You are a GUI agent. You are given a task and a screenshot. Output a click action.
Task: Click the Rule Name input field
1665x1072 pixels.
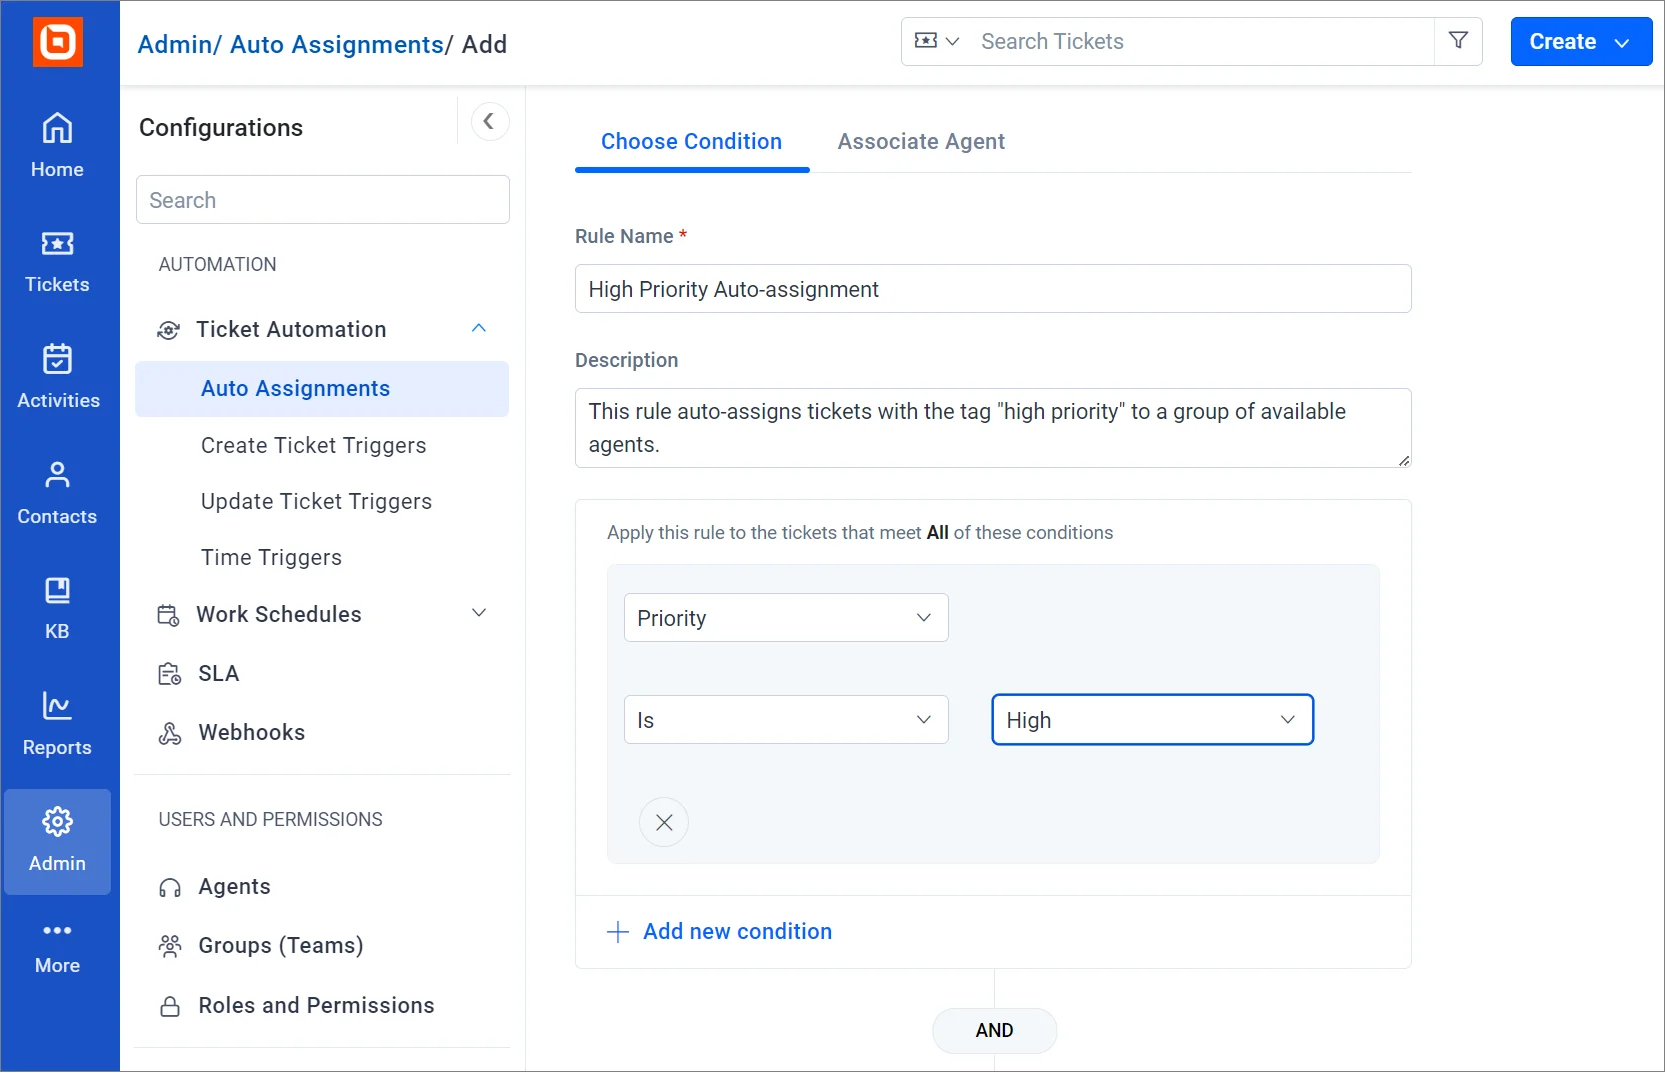coord(993,289)
